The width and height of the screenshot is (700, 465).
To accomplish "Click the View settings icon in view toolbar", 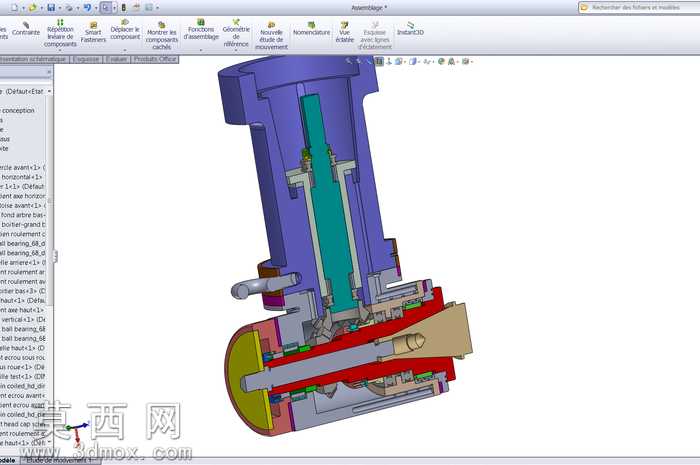I will click(466, 62).
